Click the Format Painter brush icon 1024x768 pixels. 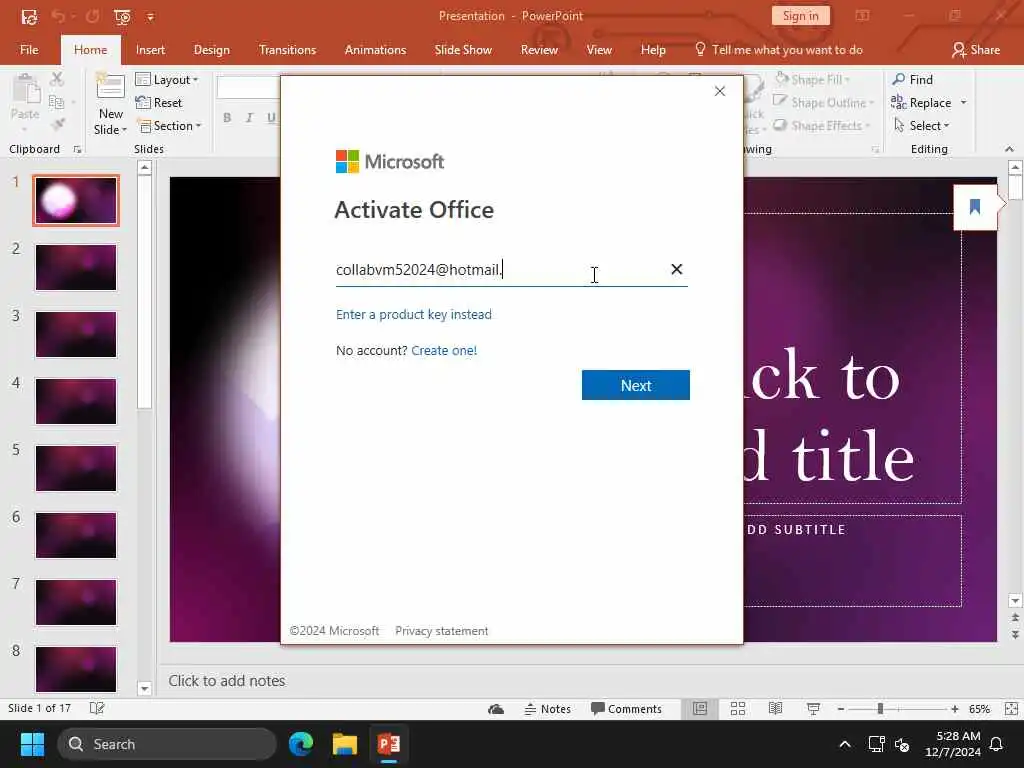[x=57, y=123]
